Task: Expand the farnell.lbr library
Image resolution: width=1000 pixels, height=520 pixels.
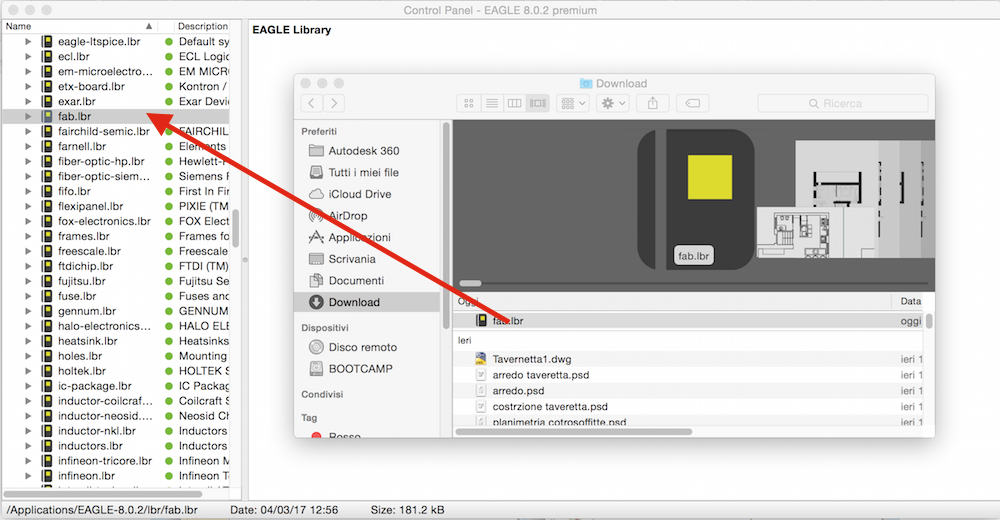Action: pos(28,146)
